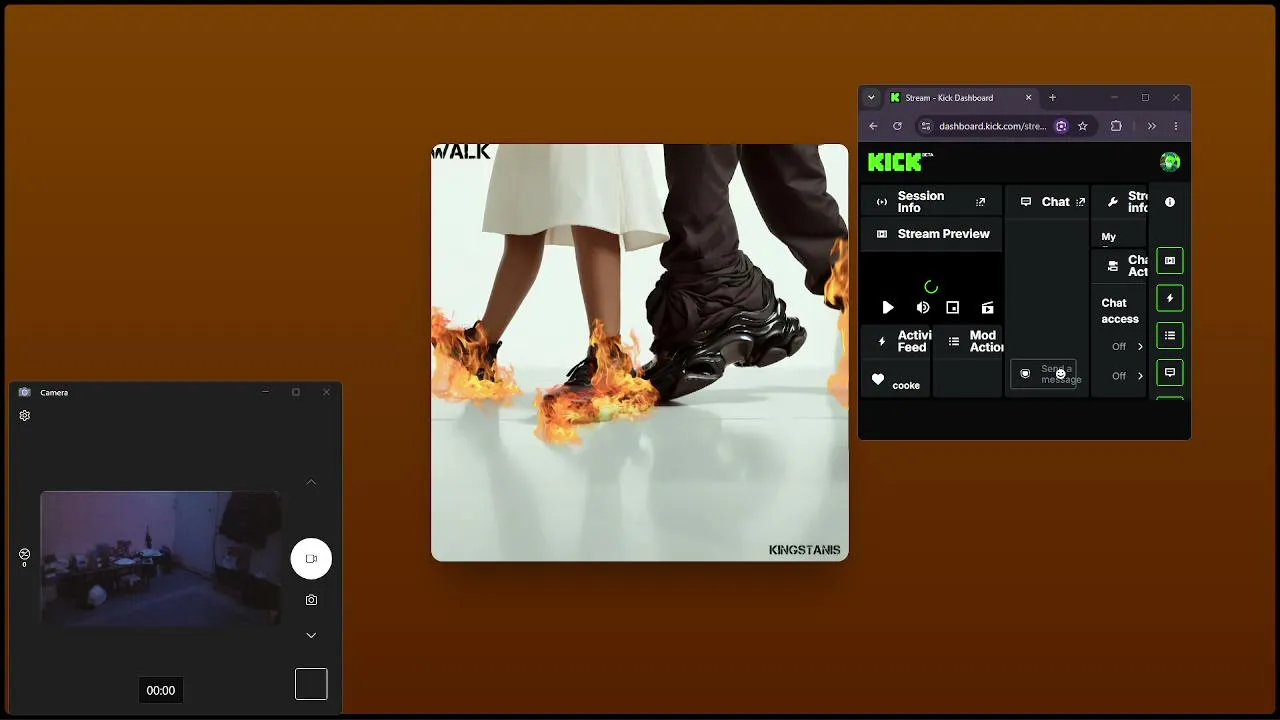The width and height of the screenshot is (1280, 720).
Task: Expand the first Off chat access option
Action: pos(1127,347)
